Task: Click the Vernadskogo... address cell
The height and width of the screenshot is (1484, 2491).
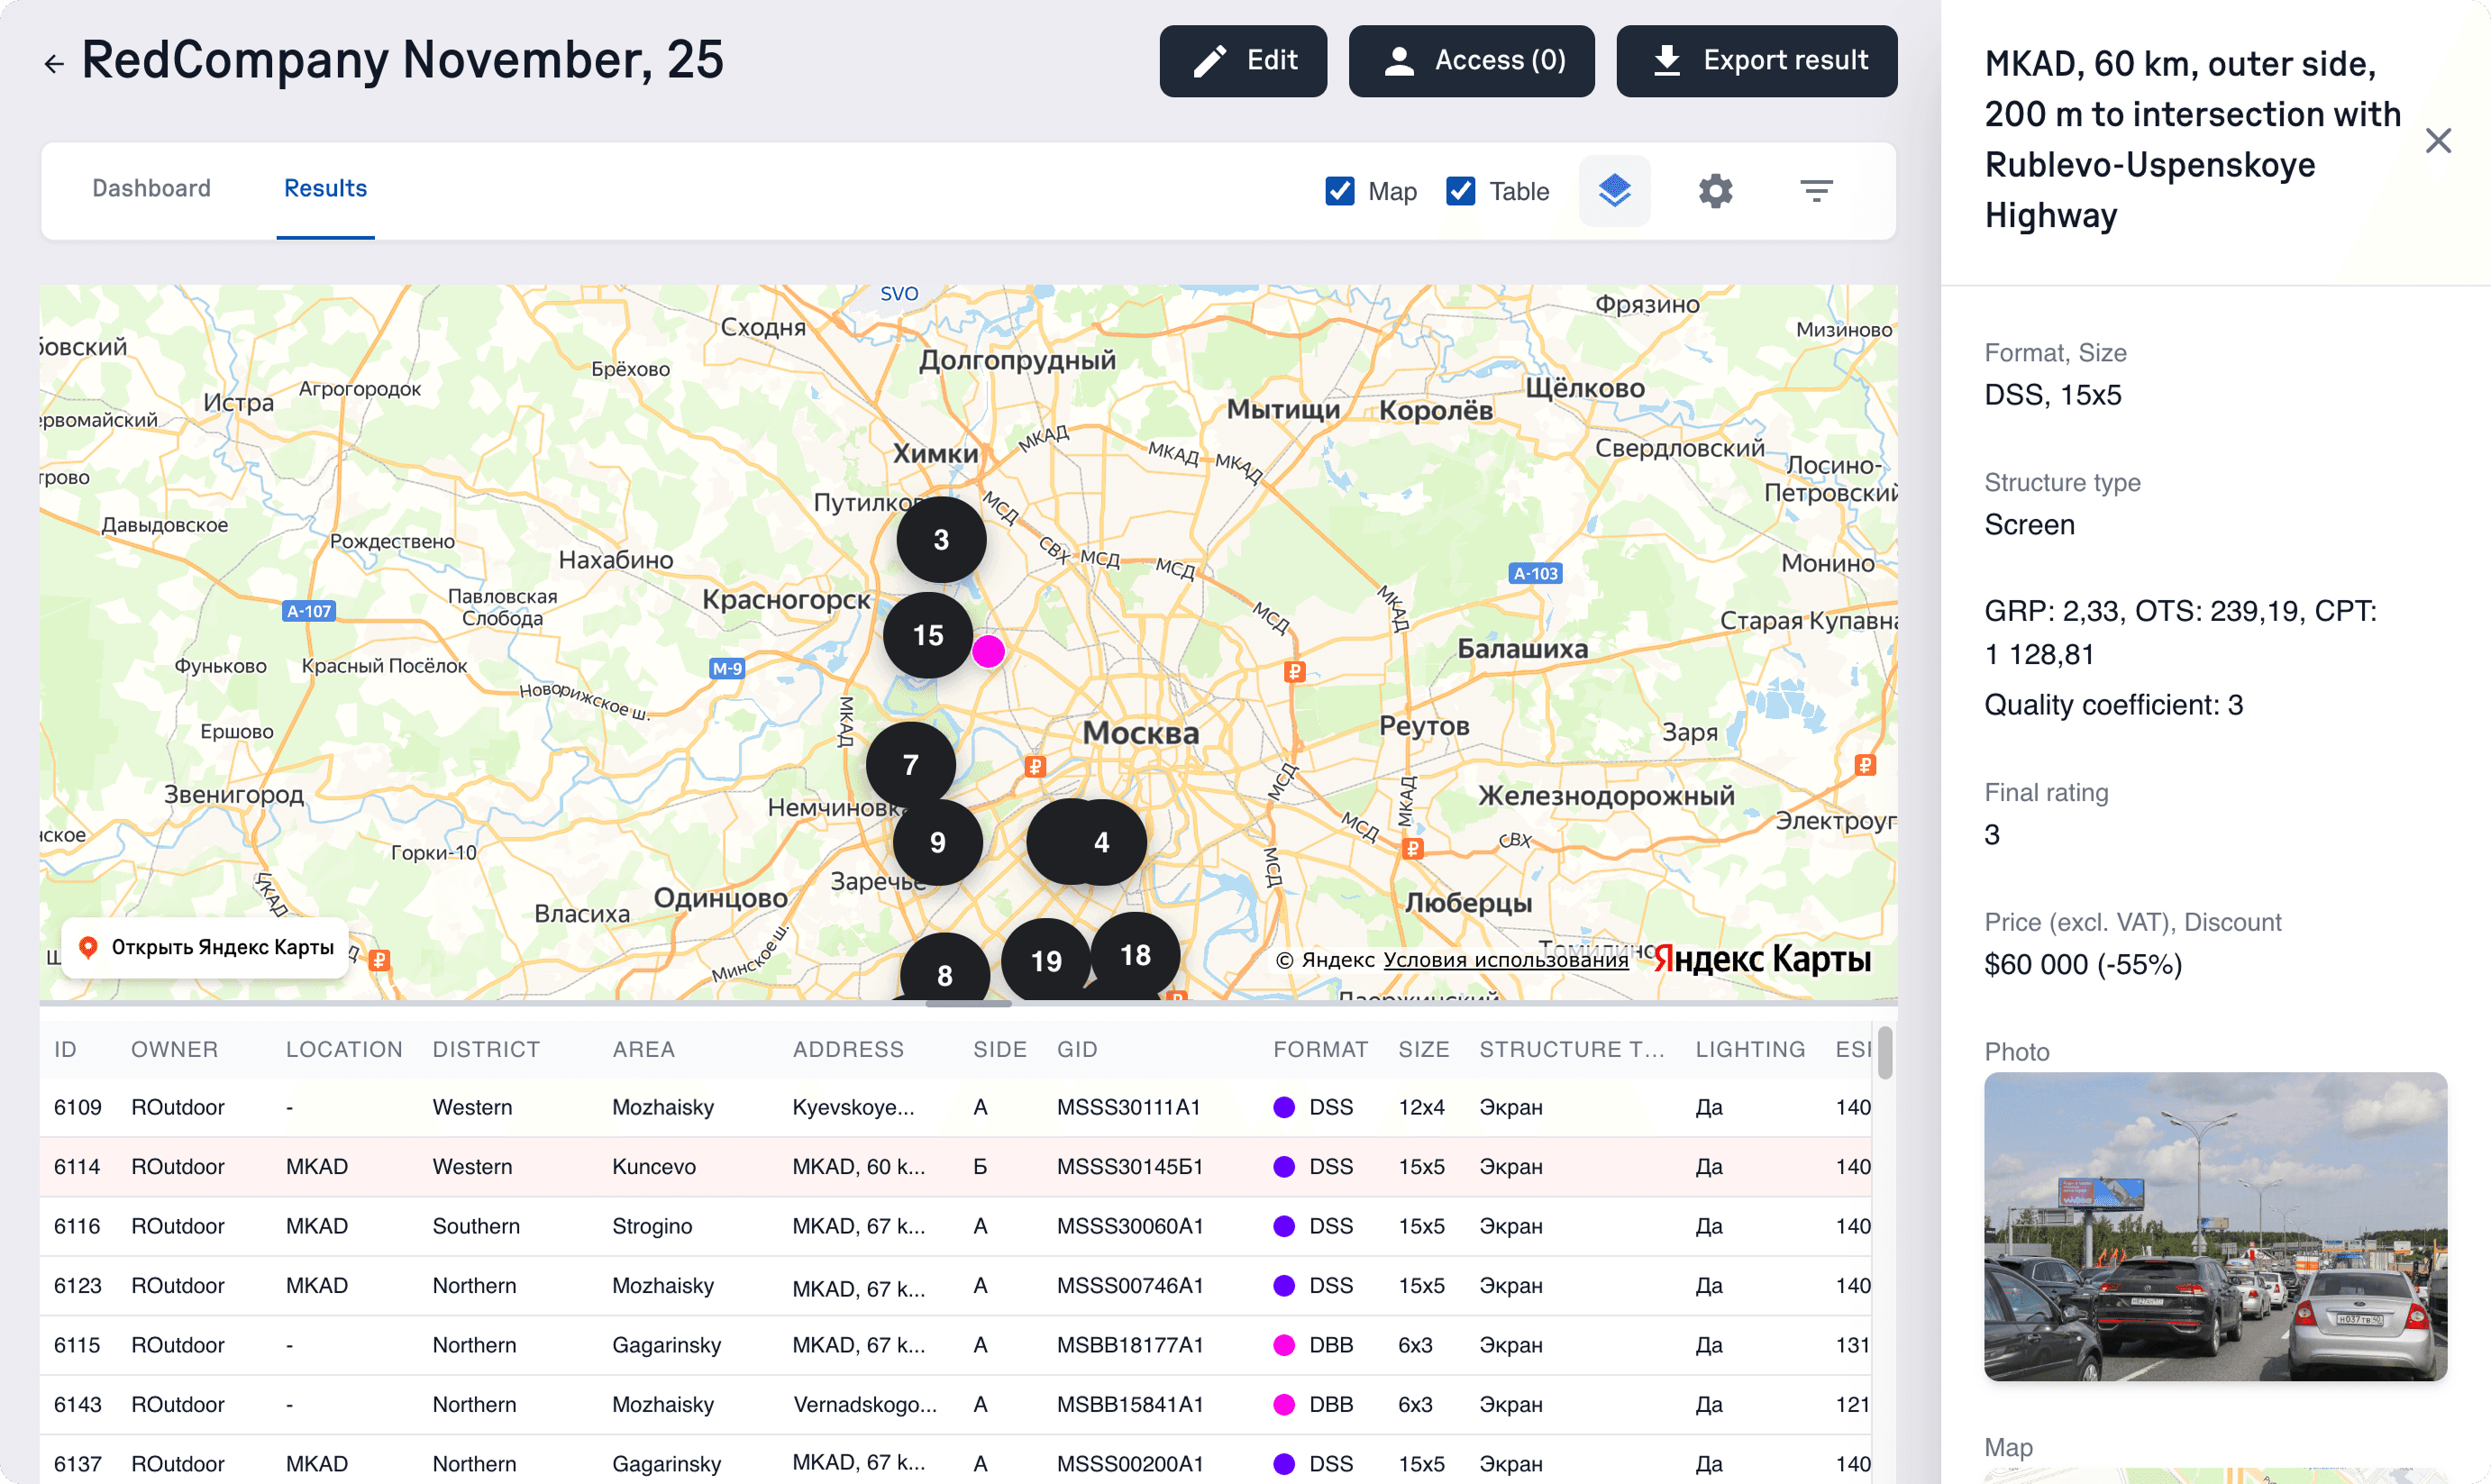Action: [x=865, y=1404]
